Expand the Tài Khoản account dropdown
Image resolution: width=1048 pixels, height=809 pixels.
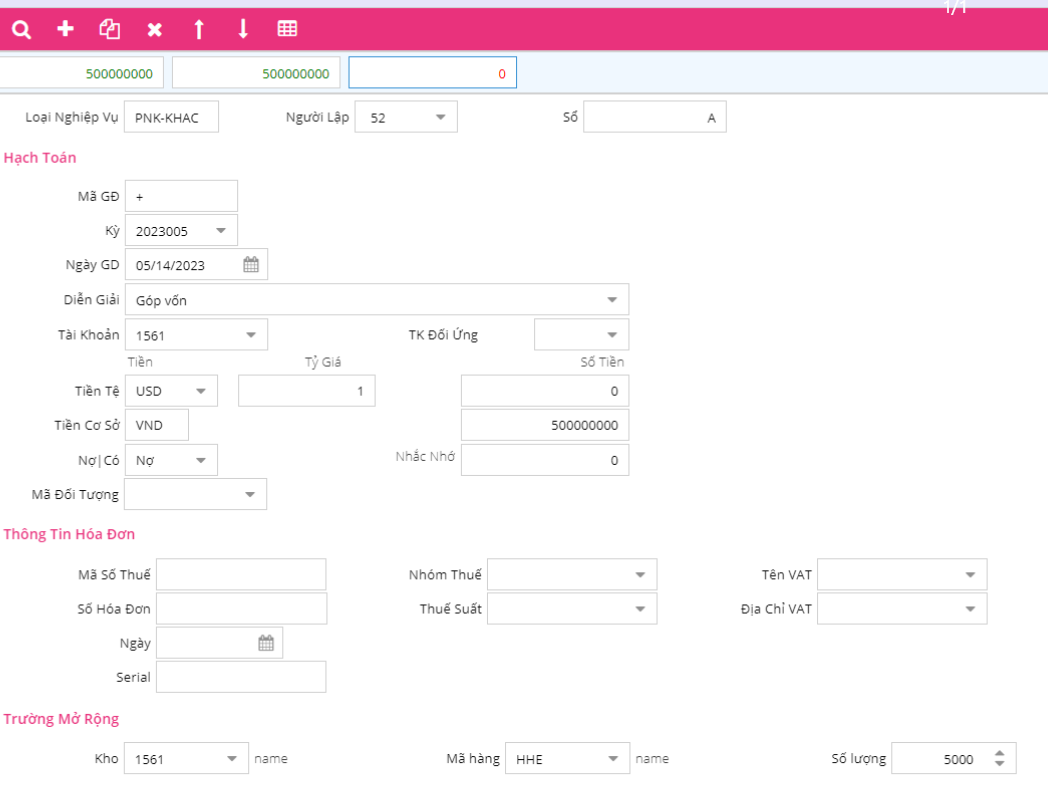tap(251, 335)
